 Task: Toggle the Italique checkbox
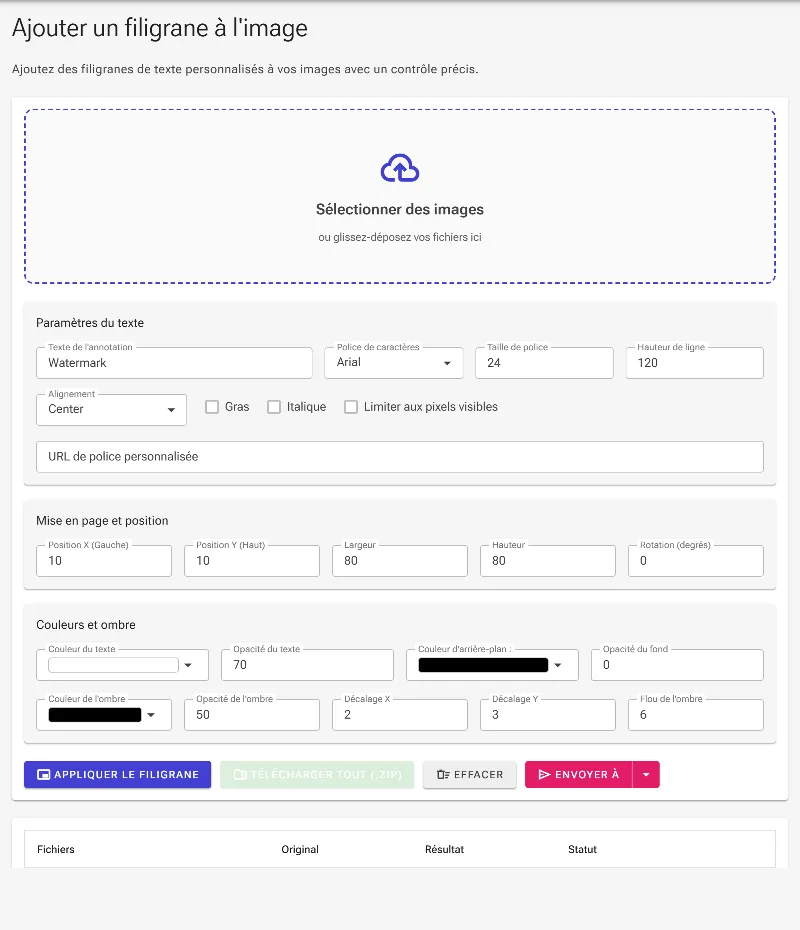273,407
